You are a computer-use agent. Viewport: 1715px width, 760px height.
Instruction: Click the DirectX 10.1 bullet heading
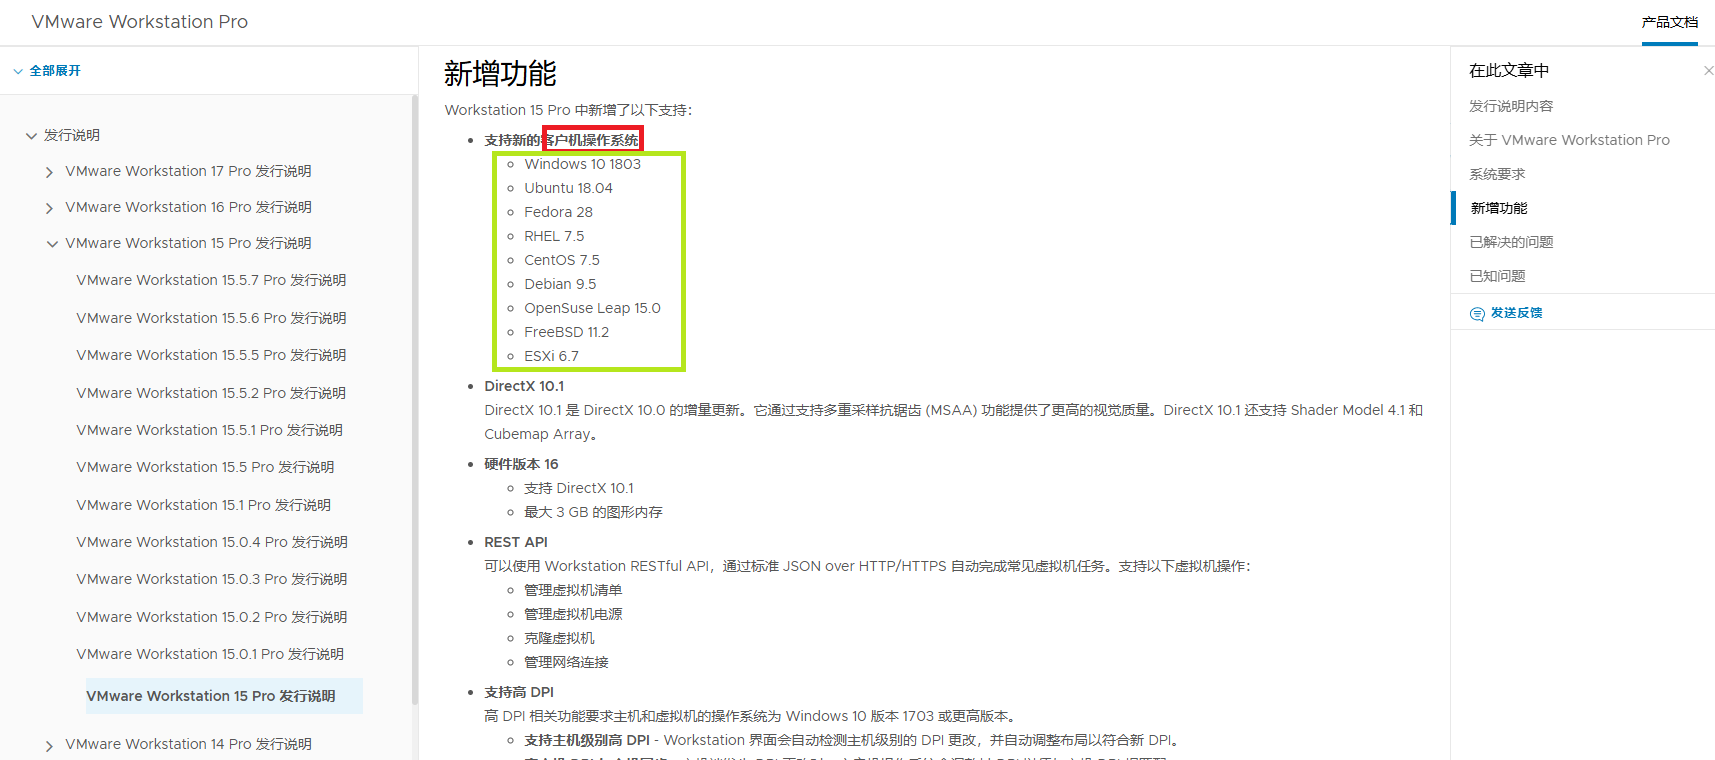point(524,386)
